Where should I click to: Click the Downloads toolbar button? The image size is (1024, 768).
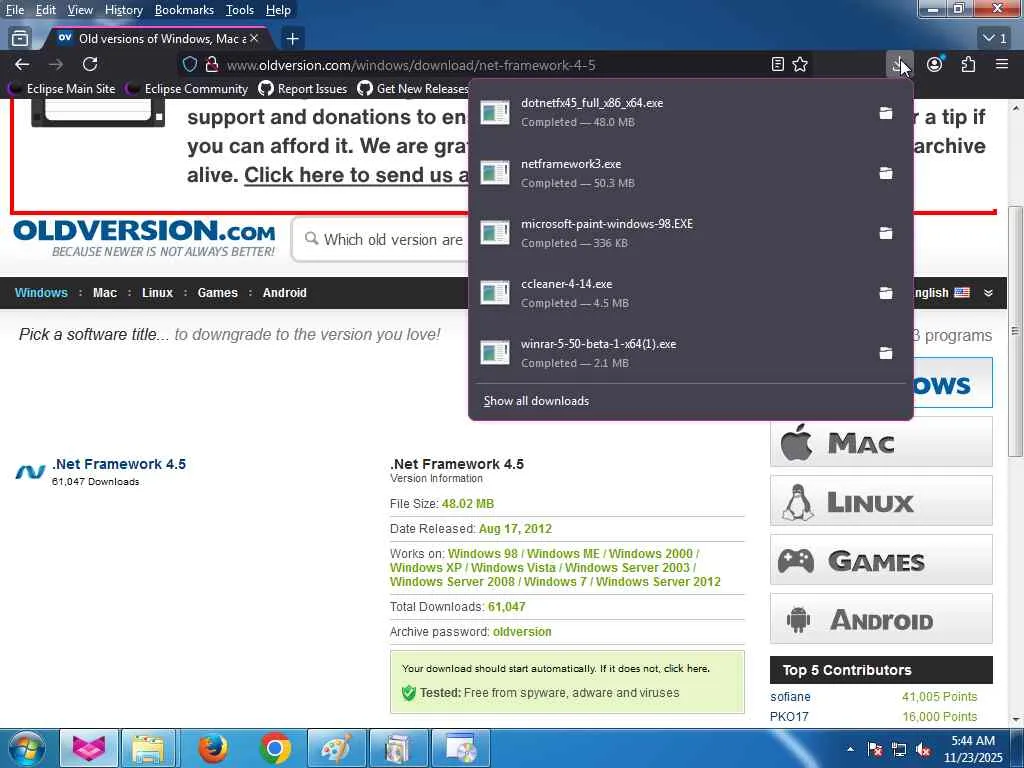pyautogui.click(x=900, y=64)
